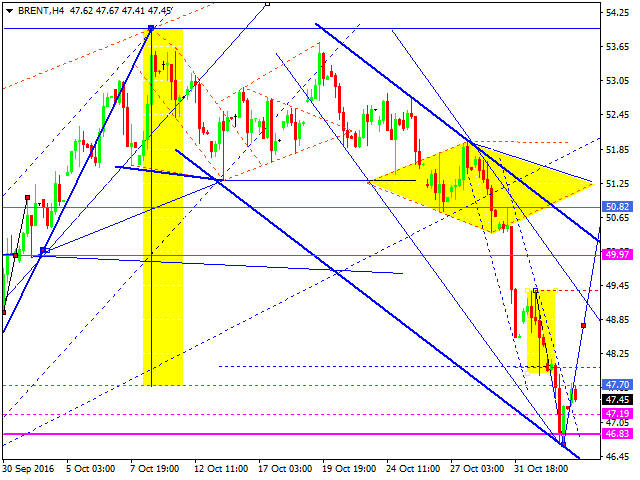This screenshot has width=640, height=480.
Task: Select the blue anchor point at the chart's highest peak
Action: coord(151,28)
